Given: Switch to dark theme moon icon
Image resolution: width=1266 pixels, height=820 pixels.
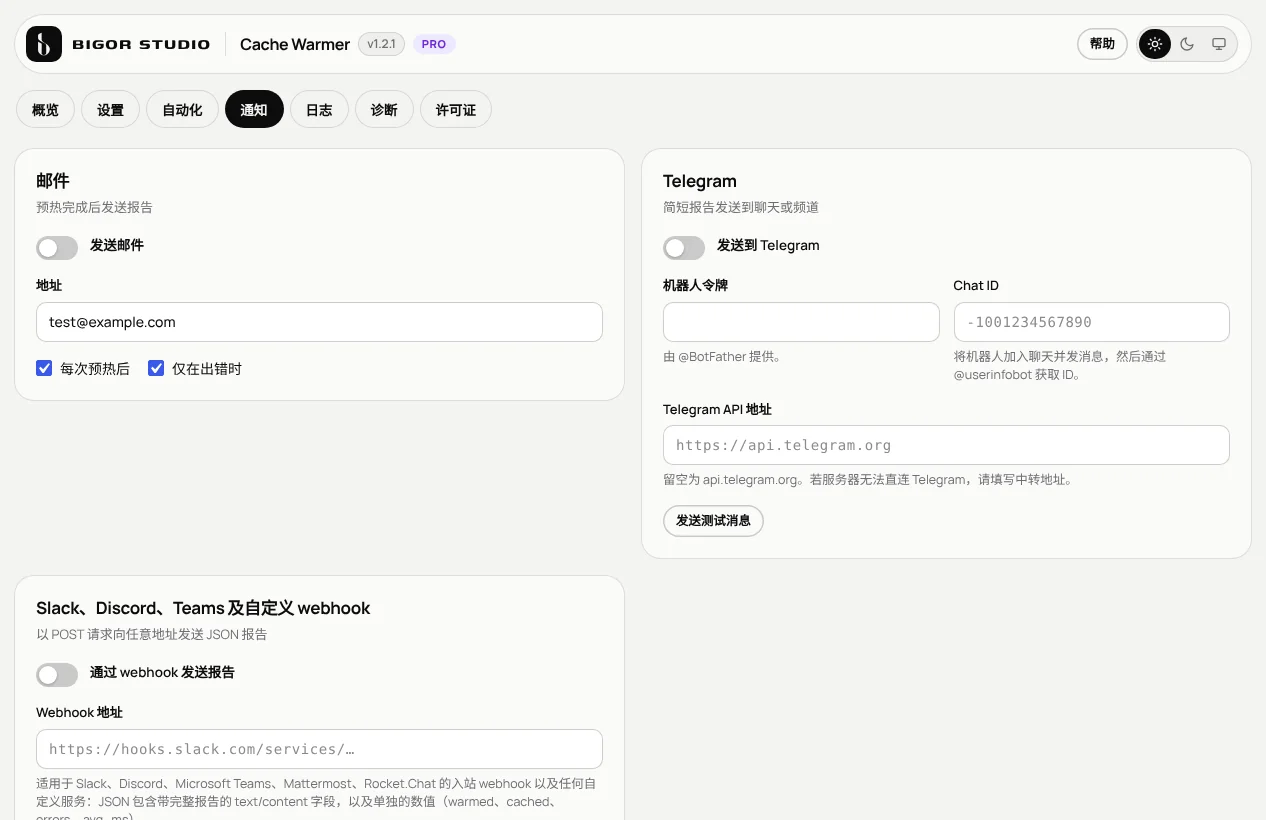Looking at the screenshot, I should tap(1187, 44).
